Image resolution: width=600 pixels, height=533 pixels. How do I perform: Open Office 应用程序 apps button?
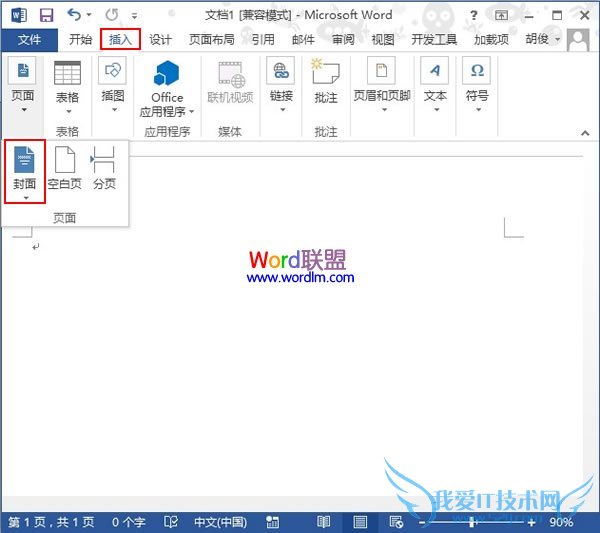point(167,89)
